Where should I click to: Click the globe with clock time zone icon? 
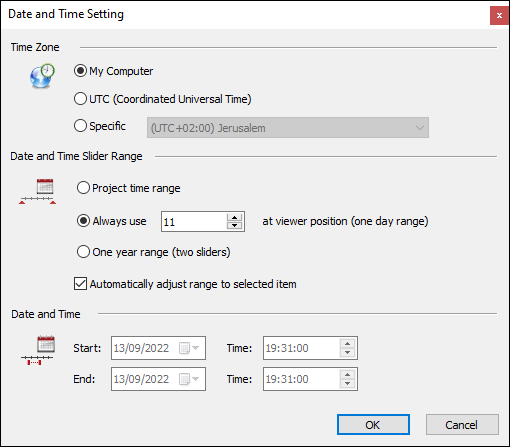[x=42, y=76]
